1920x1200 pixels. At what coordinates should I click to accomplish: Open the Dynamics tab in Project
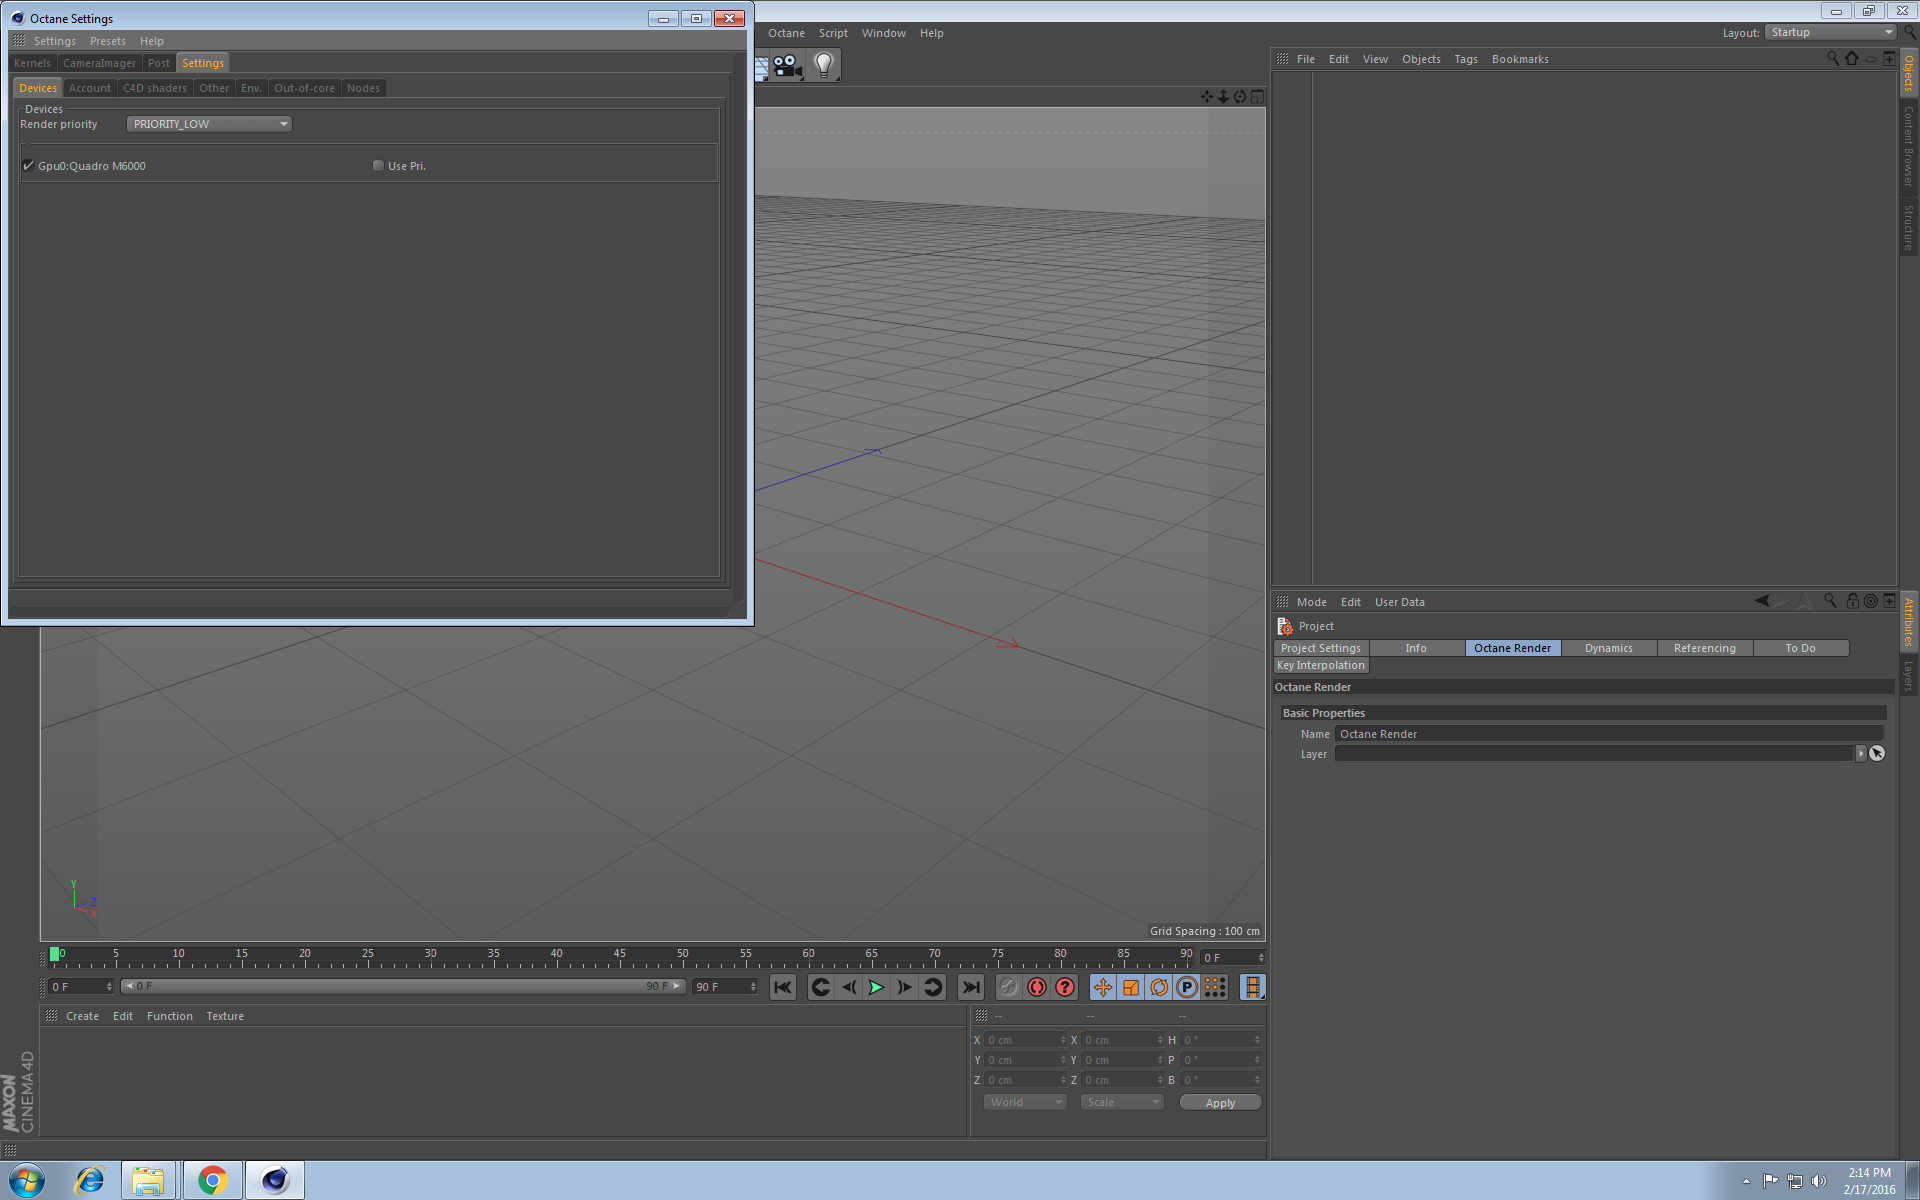tap(1608, 648)
